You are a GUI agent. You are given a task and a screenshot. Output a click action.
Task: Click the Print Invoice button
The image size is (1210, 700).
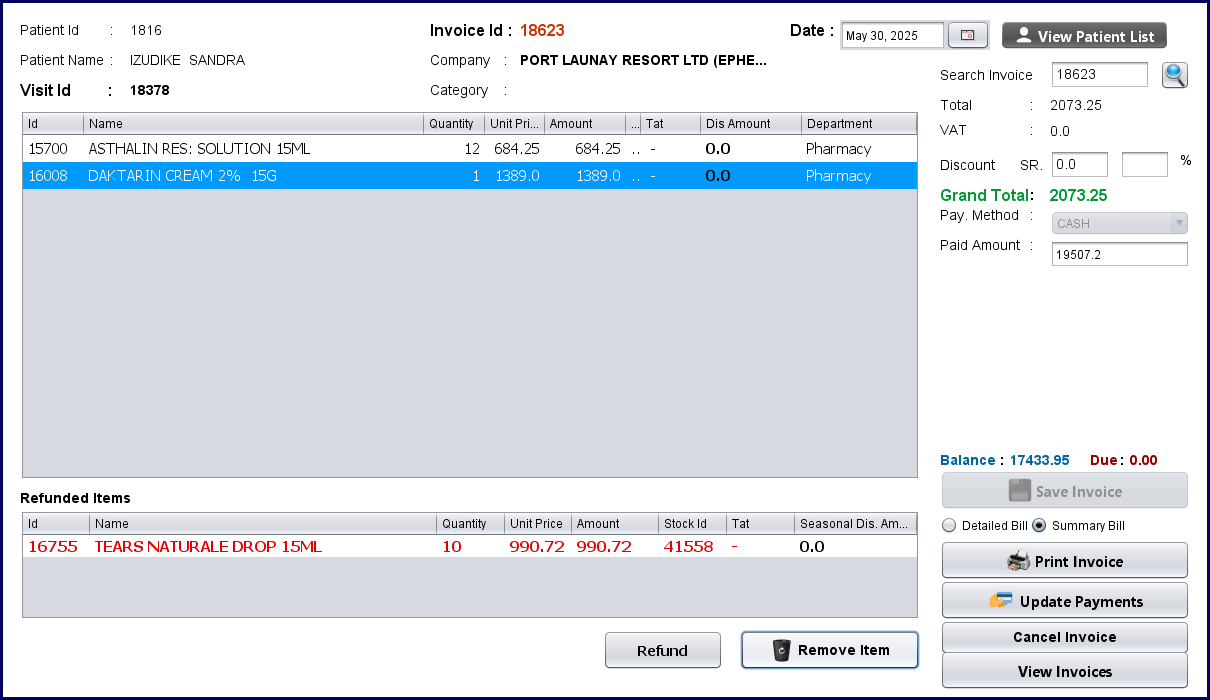tap(1064, 561)
